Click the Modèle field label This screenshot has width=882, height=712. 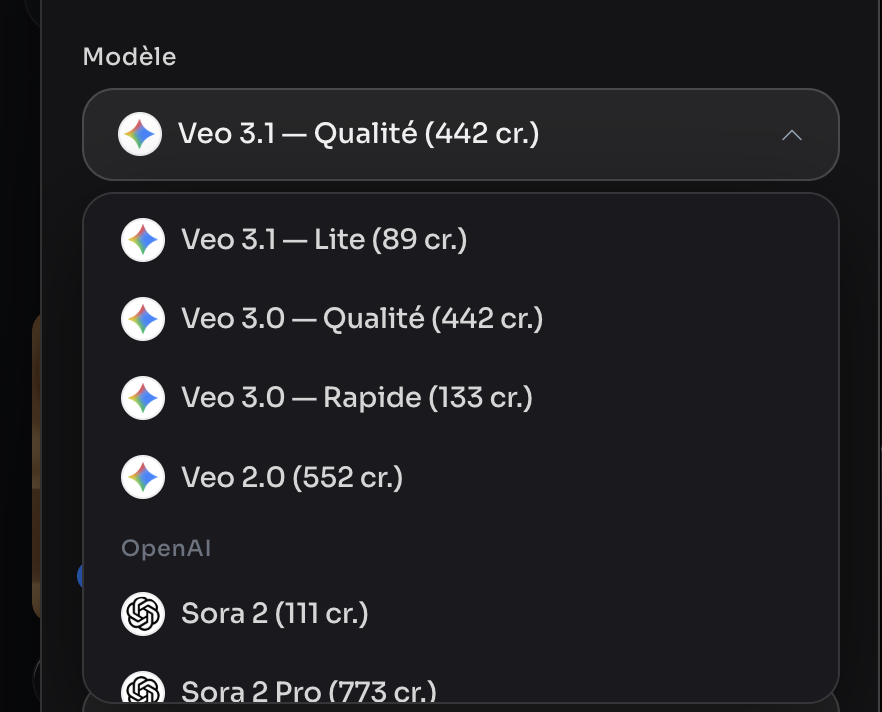(x=129, y=57)
